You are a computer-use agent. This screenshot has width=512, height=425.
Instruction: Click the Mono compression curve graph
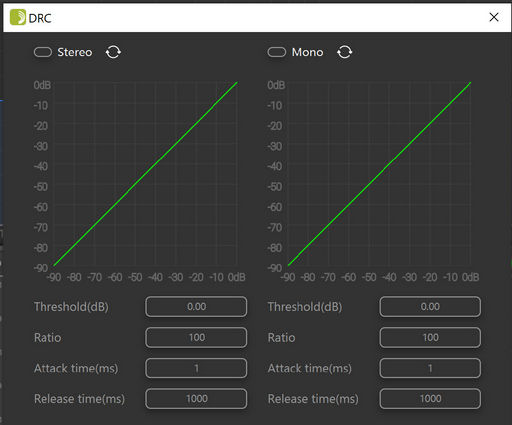point(379,174)
